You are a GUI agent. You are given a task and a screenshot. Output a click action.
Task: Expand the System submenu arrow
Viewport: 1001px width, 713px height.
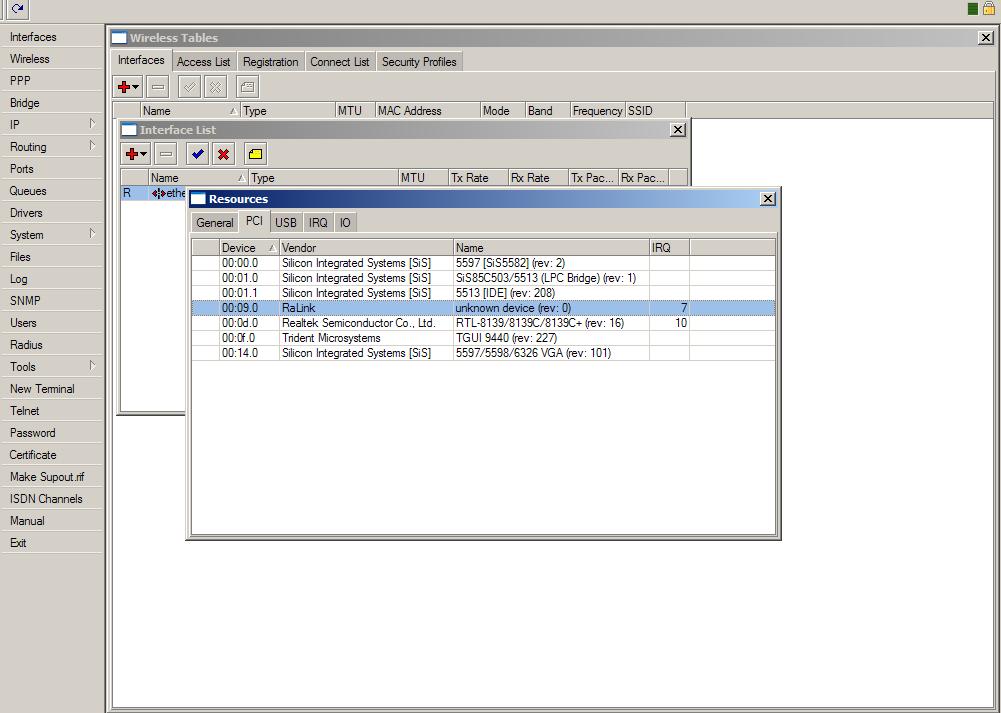click(x=92, y=234)
